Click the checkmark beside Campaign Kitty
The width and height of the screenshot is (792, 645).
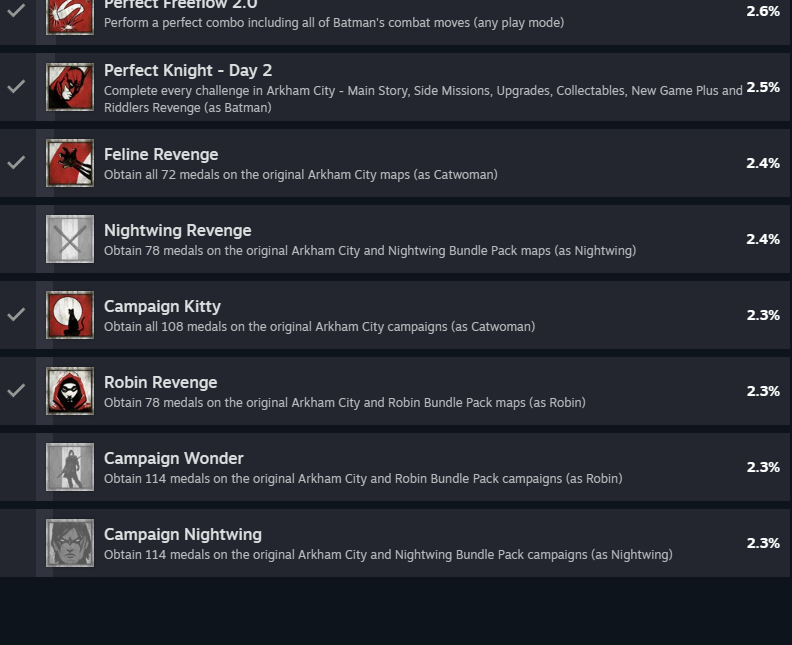tap(16, 314)
